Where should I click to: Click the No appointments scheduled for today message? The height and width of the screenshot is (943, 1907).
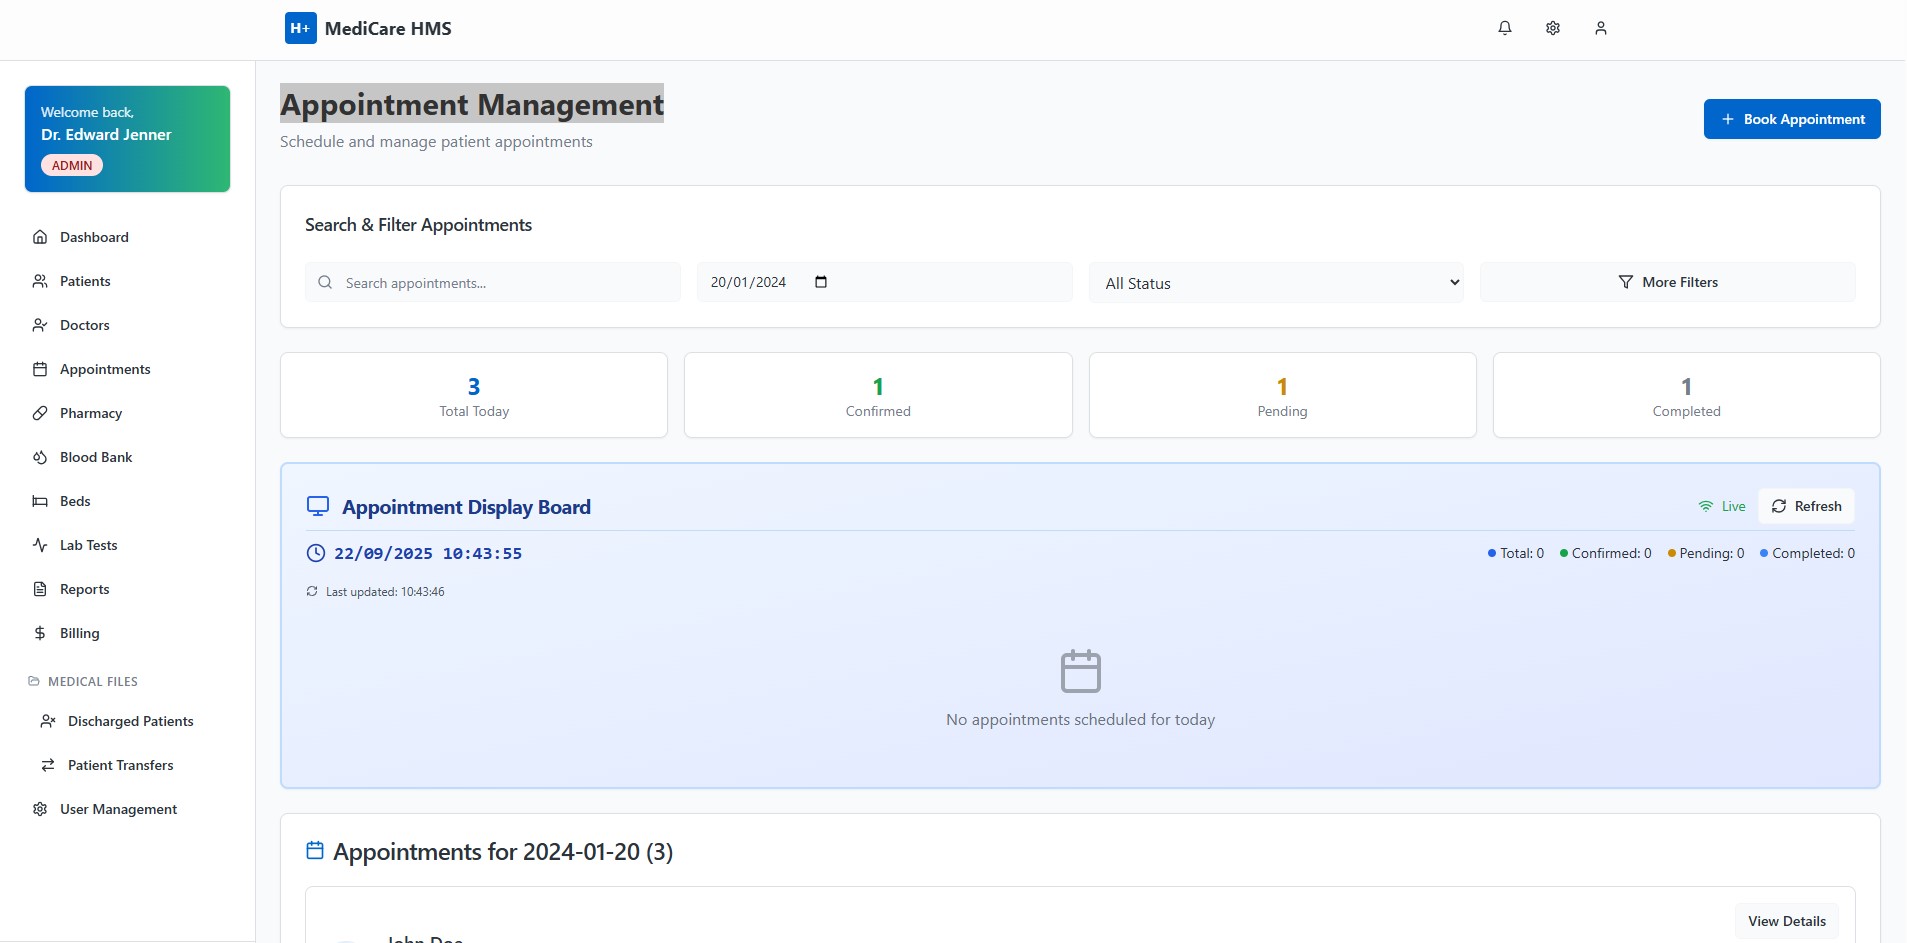tap(1081, 720)
